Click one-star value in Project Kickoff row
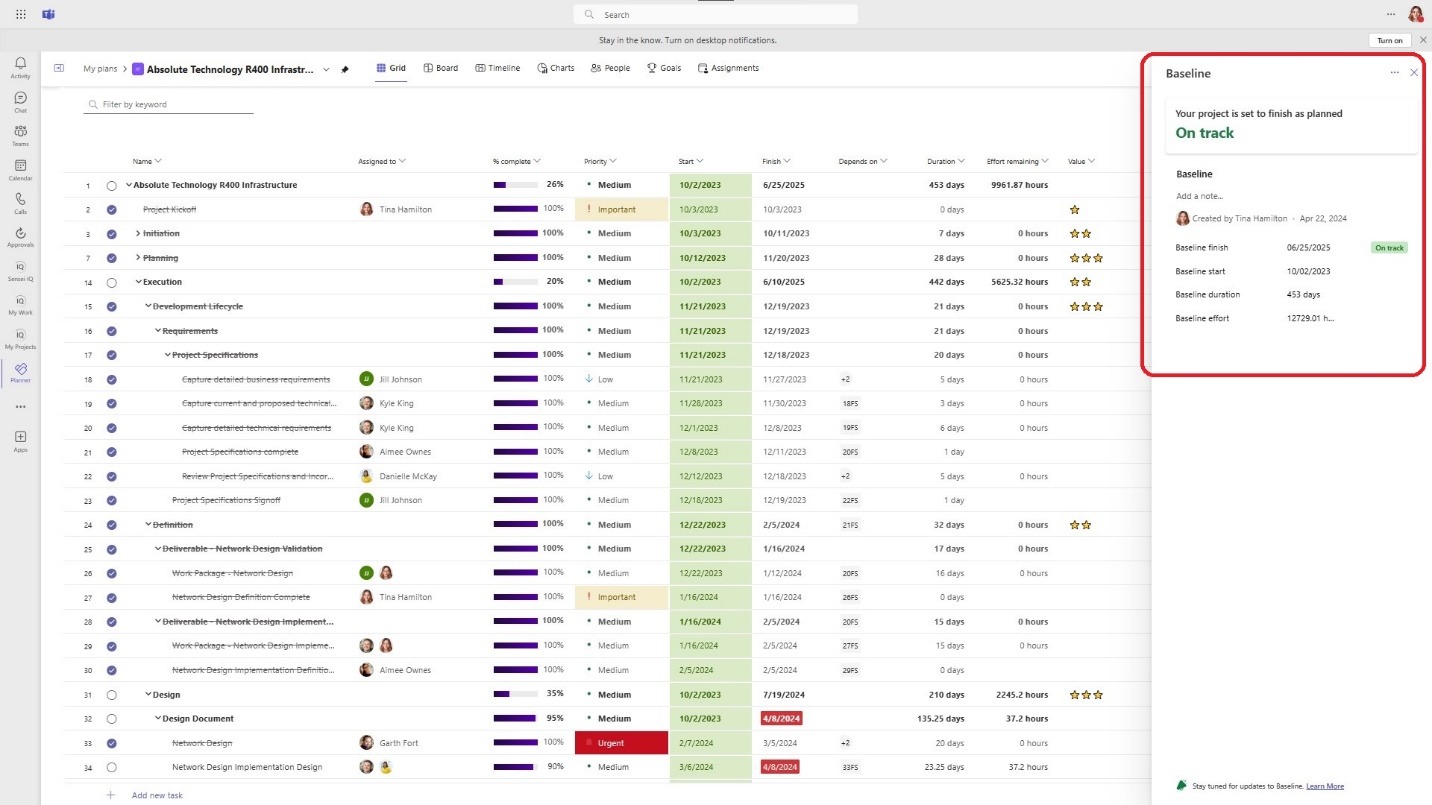The width and height of the screenshot is (1432, 805). pos(1074,209)
